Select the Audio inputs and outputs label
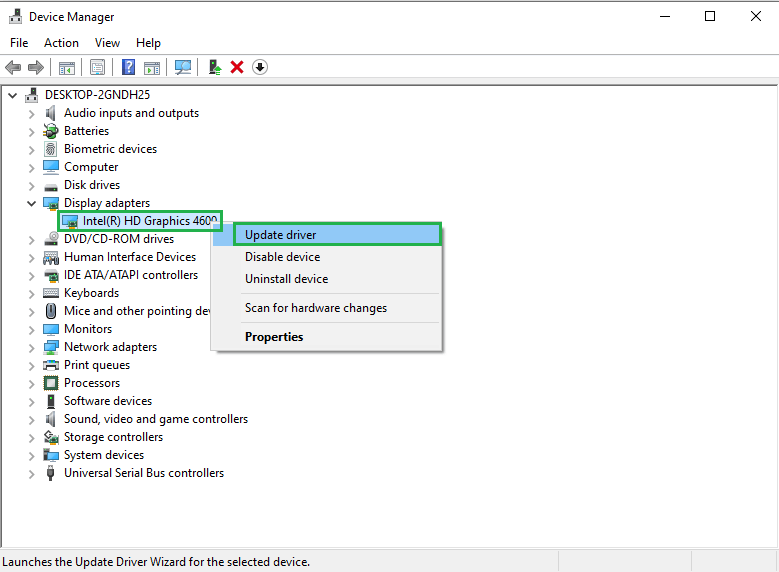 pyautogui.click(x=131, y=113)
